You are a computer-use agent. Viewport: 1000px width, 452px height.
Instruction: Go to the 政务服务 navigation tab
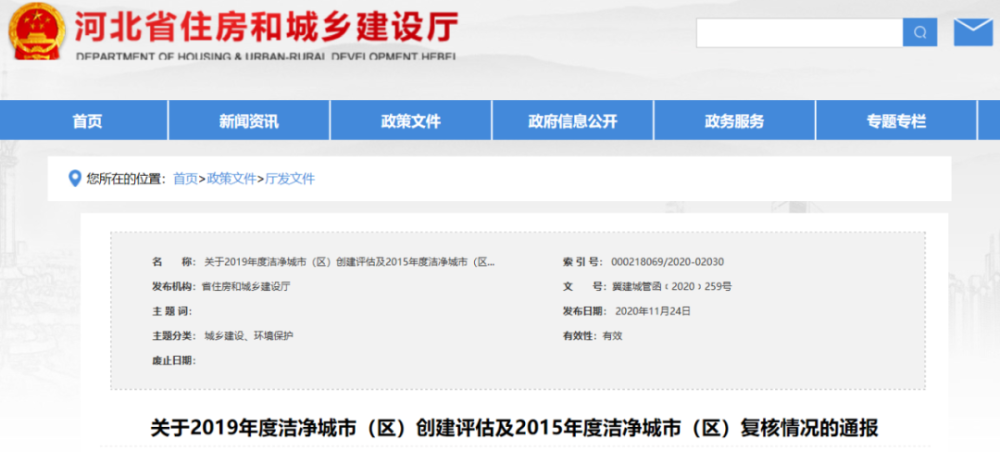(x=734, y=121)
